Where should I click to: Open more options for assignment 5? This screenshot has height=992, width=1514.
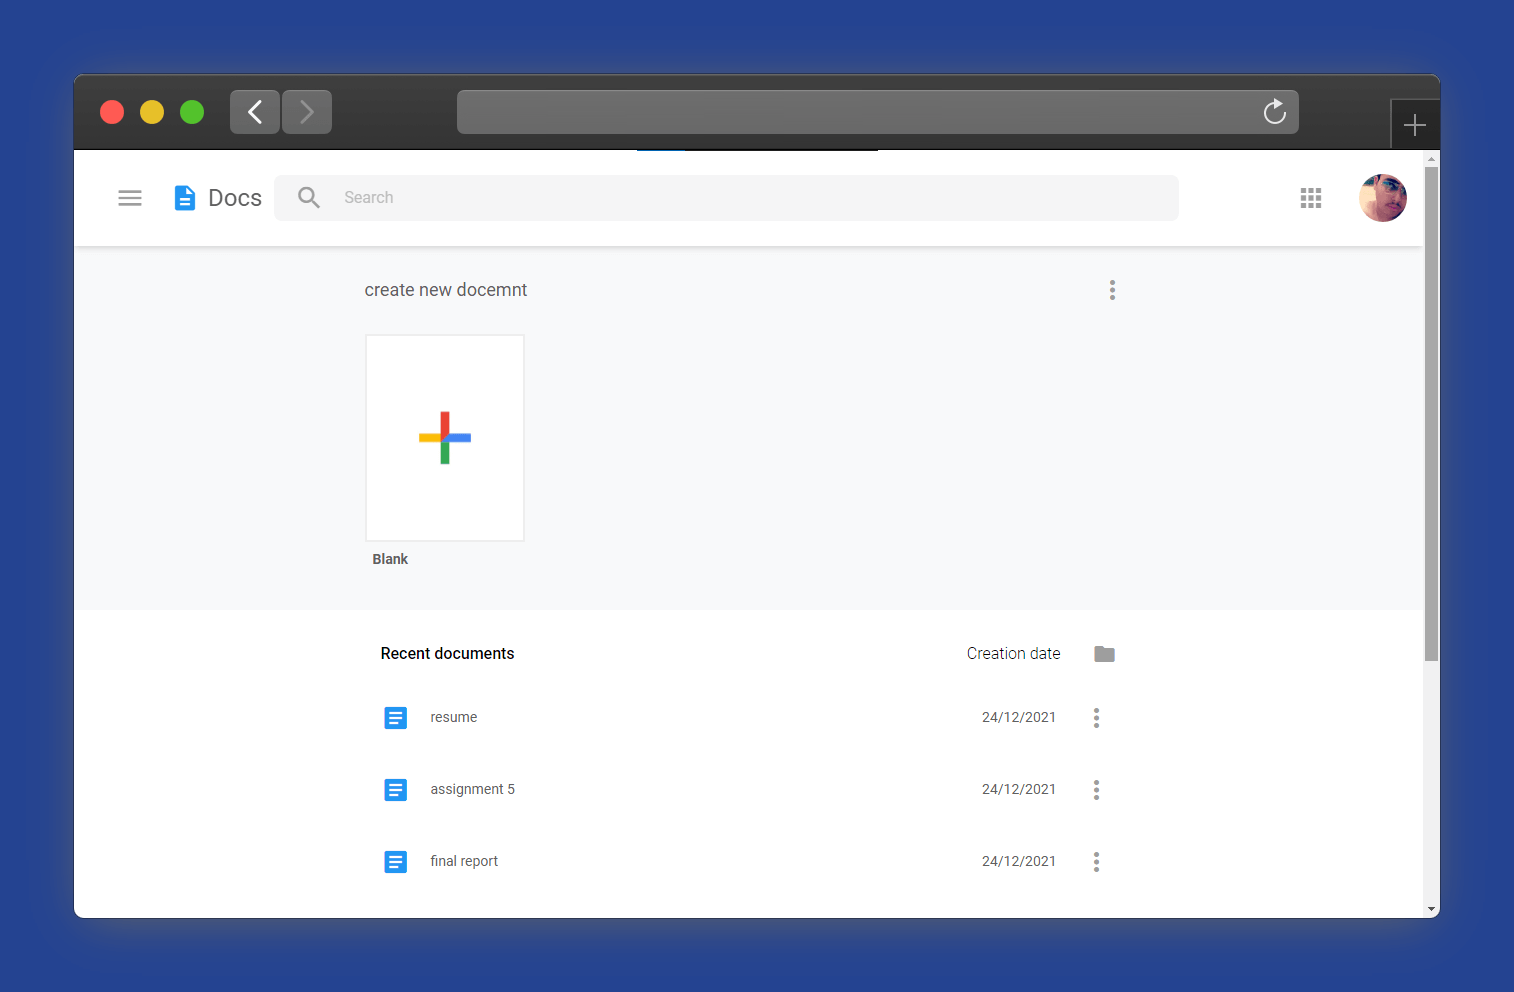[x=1096, y=790]
